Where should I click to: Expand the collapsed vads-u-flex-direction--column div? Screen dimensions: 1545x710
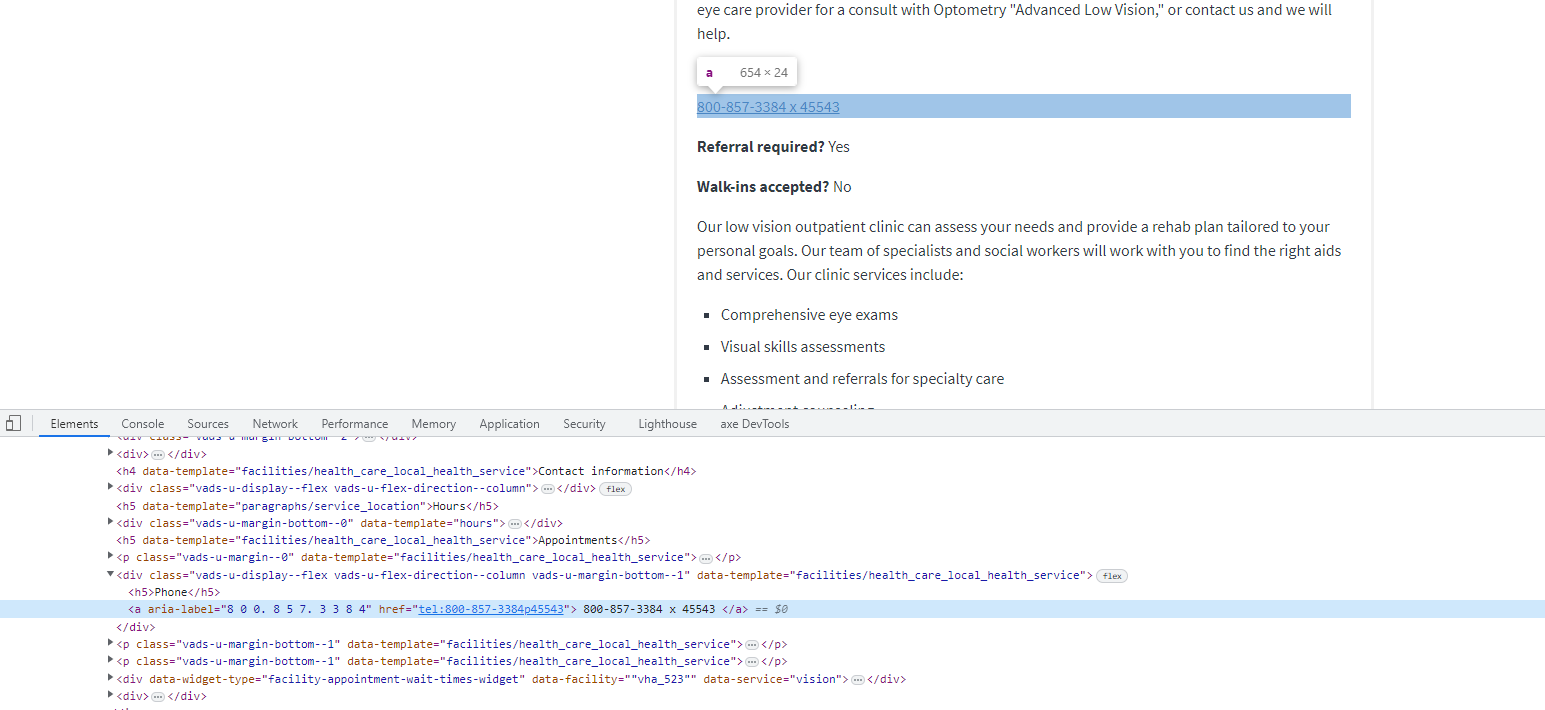[x=111, y=488]
